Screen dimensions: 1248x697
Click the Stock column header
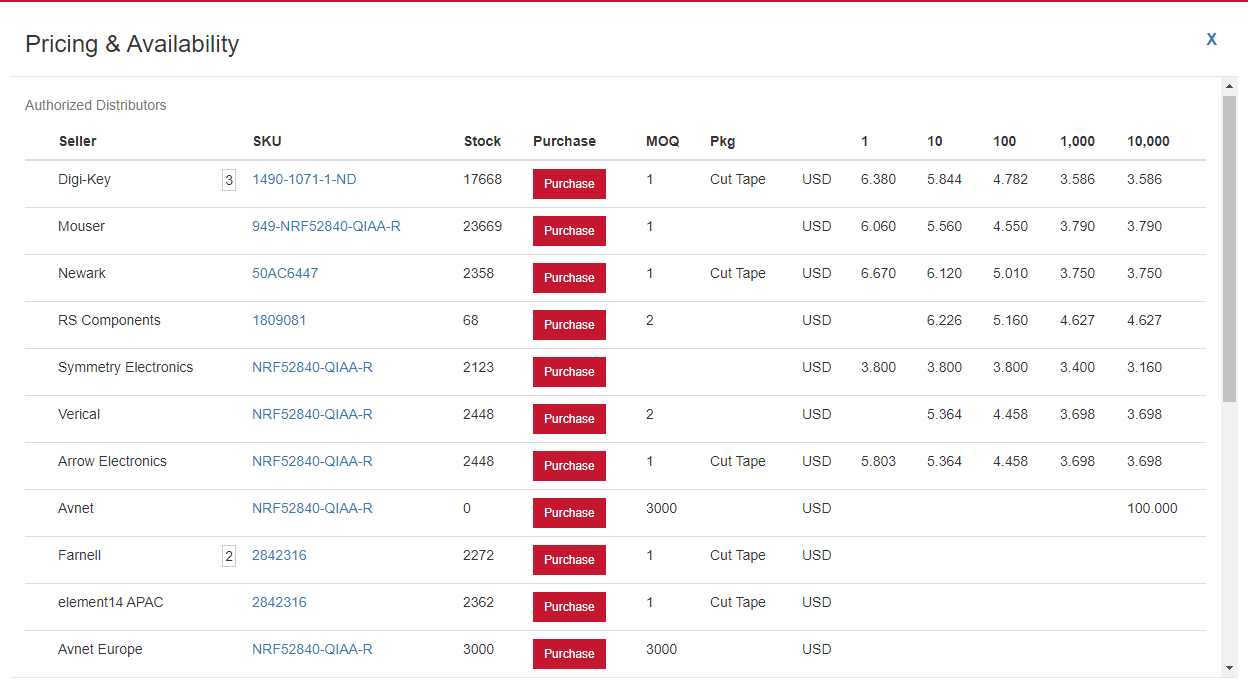click(x=482, y=141)
